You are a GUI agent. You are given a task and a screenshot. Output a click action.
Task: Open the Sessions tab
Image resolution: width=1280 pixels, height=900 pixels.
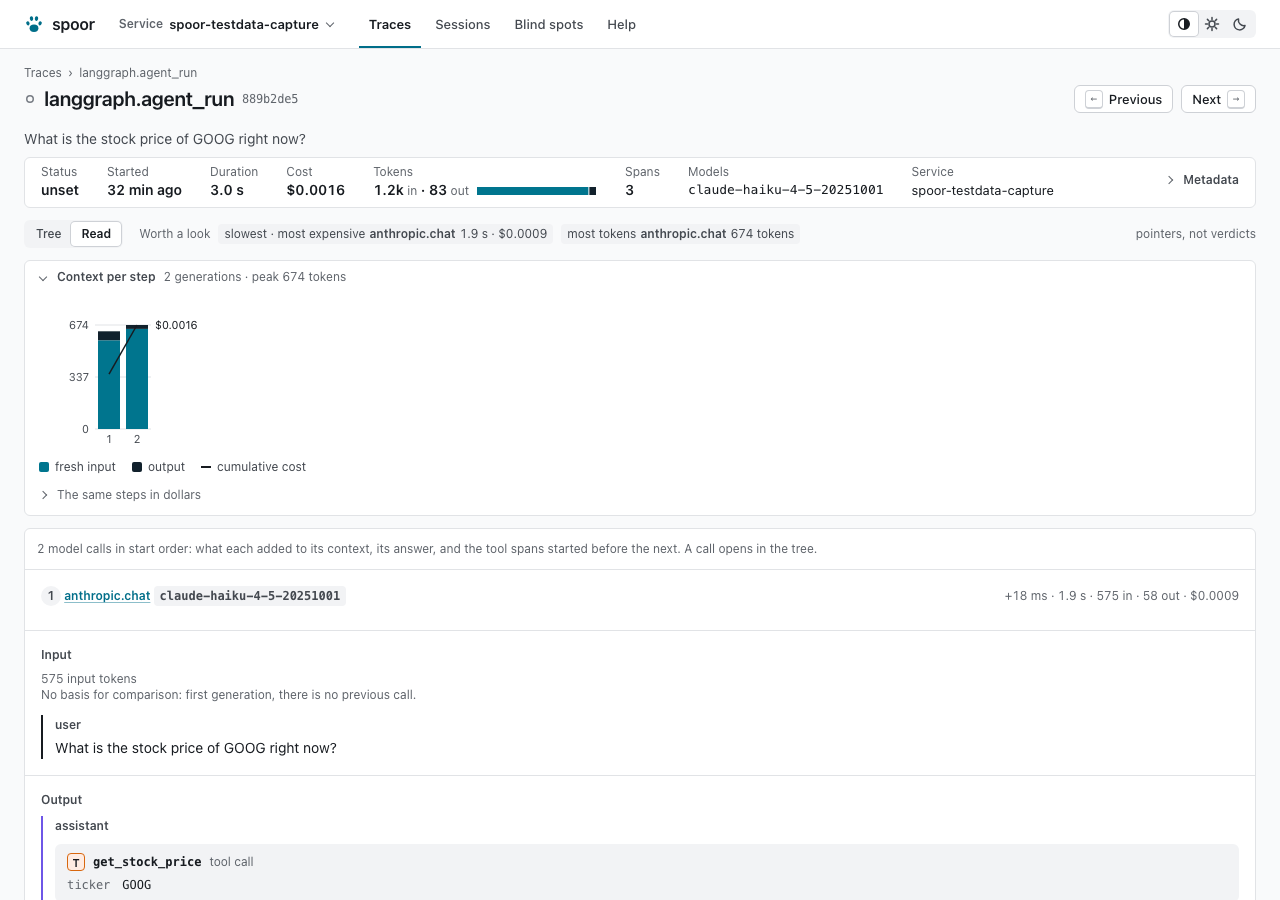tap(463, 24)
